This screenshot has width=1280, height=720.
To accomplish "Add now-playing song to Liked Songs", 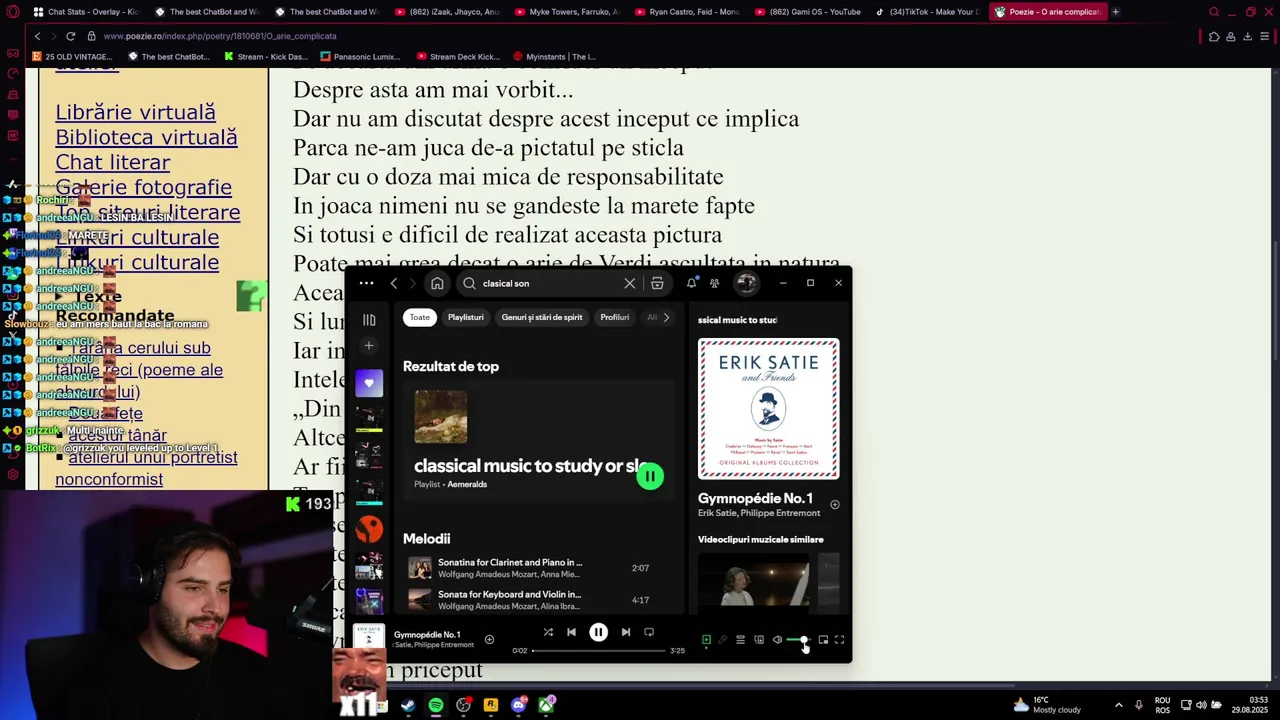I will (489, 640).
